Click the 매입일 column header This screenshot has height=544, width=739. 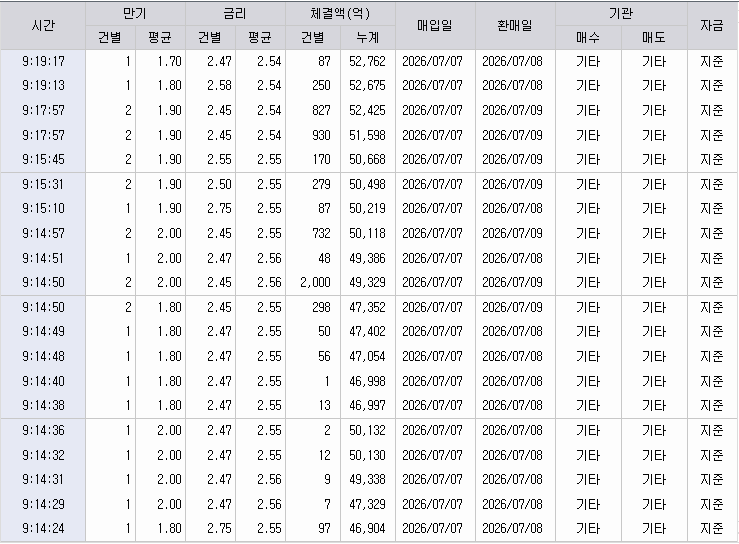[435, 25]
